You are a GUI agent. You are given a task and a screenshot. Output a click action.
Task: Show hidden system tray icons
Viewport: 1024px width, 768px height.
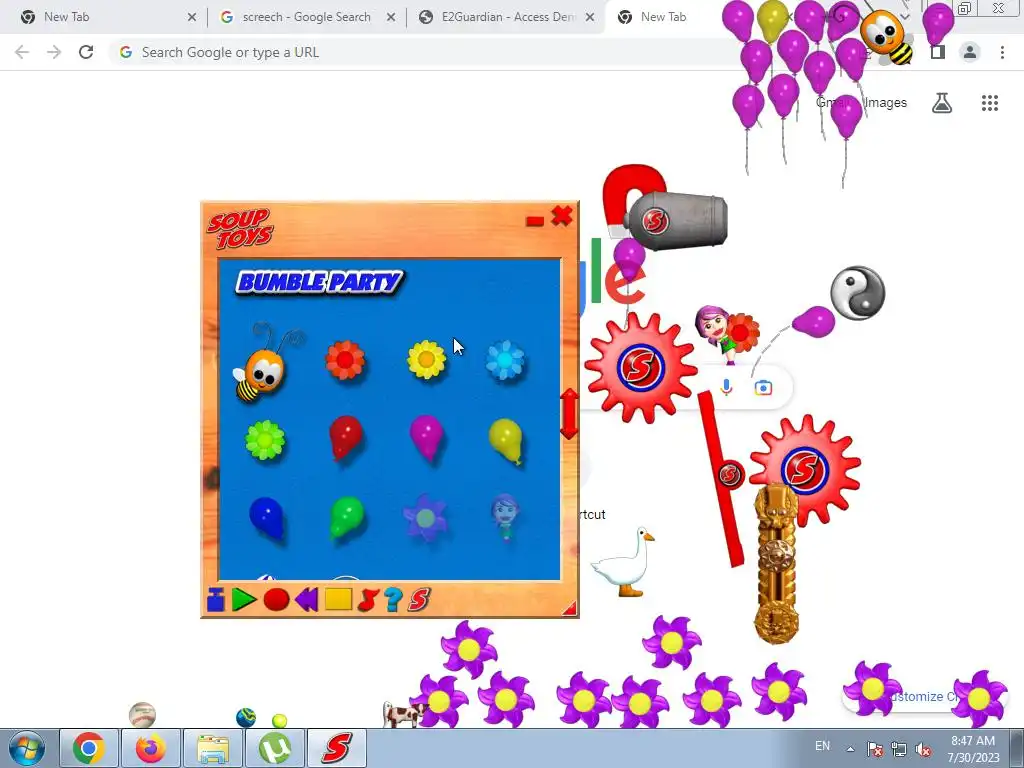tap(850, 749)
